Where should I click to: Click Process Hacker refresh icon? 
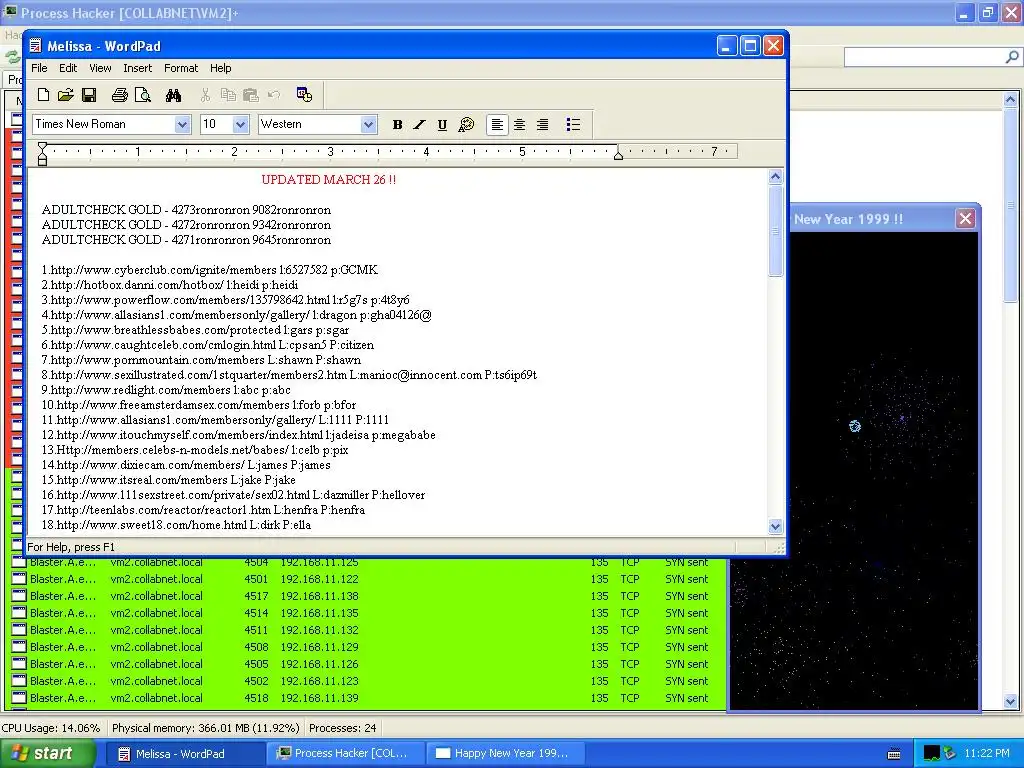[x=12, y=57]
